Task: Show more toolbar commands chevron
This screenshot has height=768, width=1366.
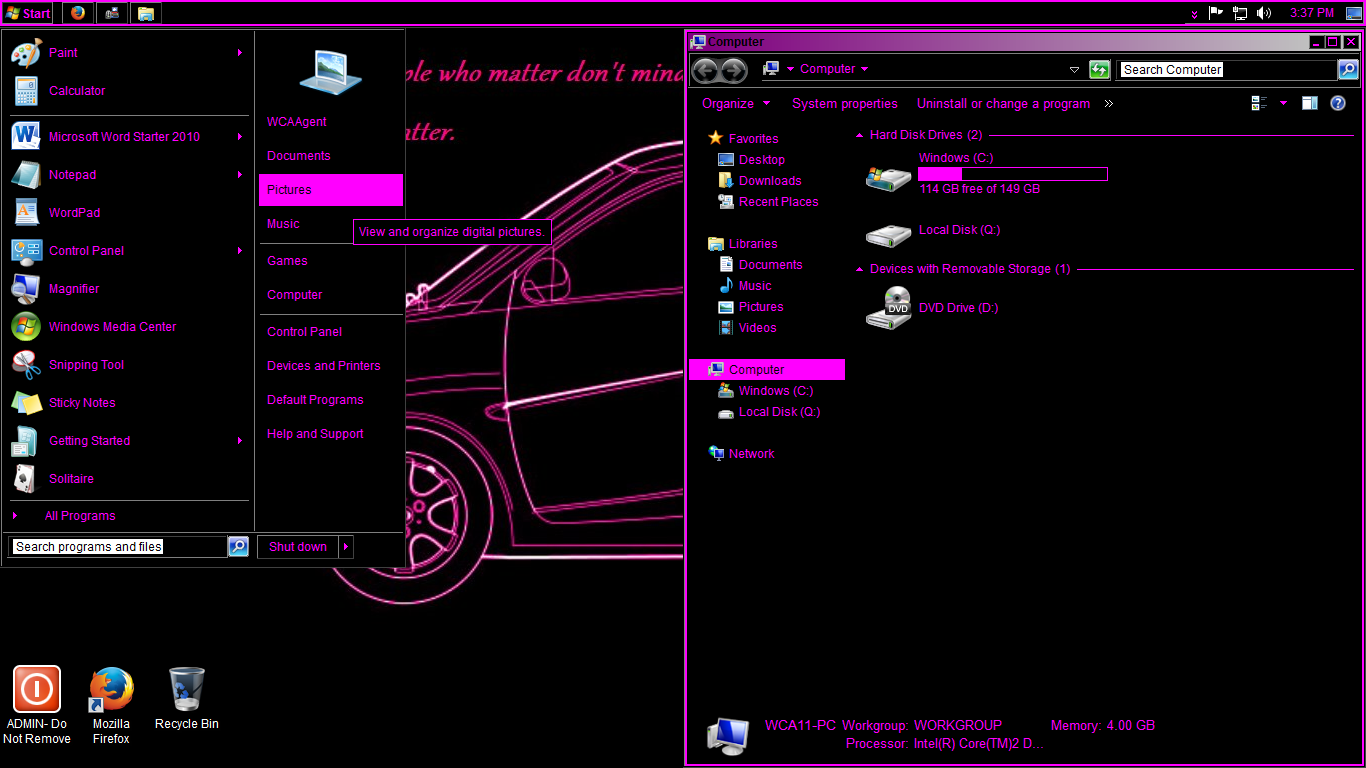Action: pos(1108,103)
